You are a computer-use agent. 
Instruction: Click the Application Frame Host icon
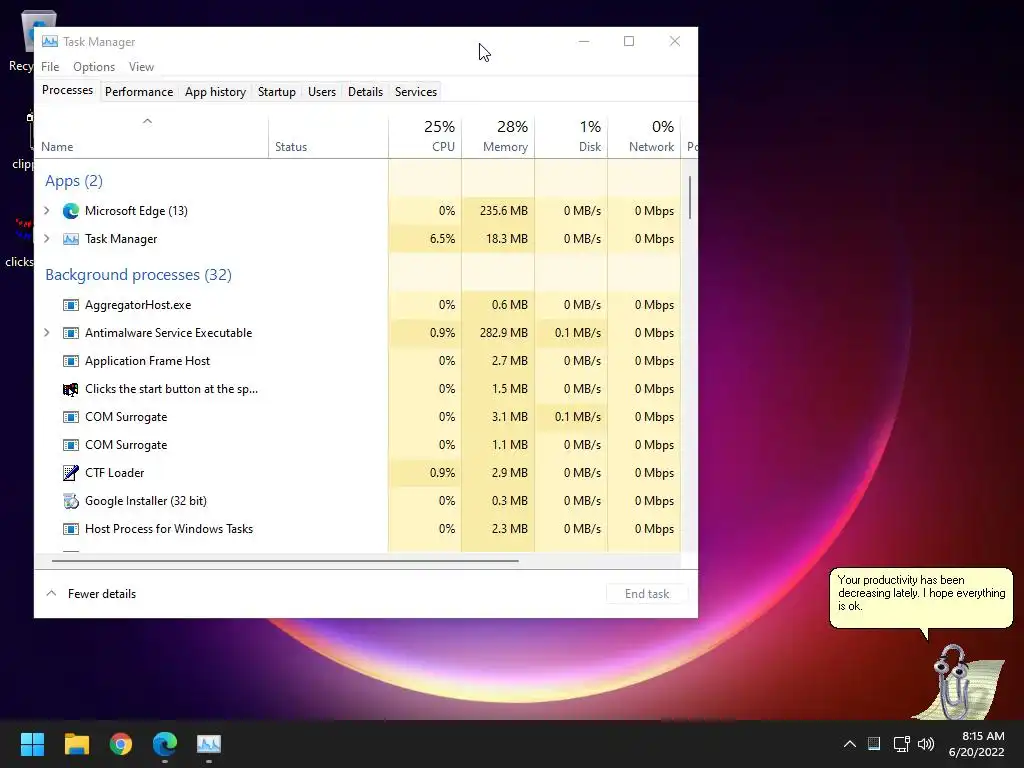click(x=71, y=361)
